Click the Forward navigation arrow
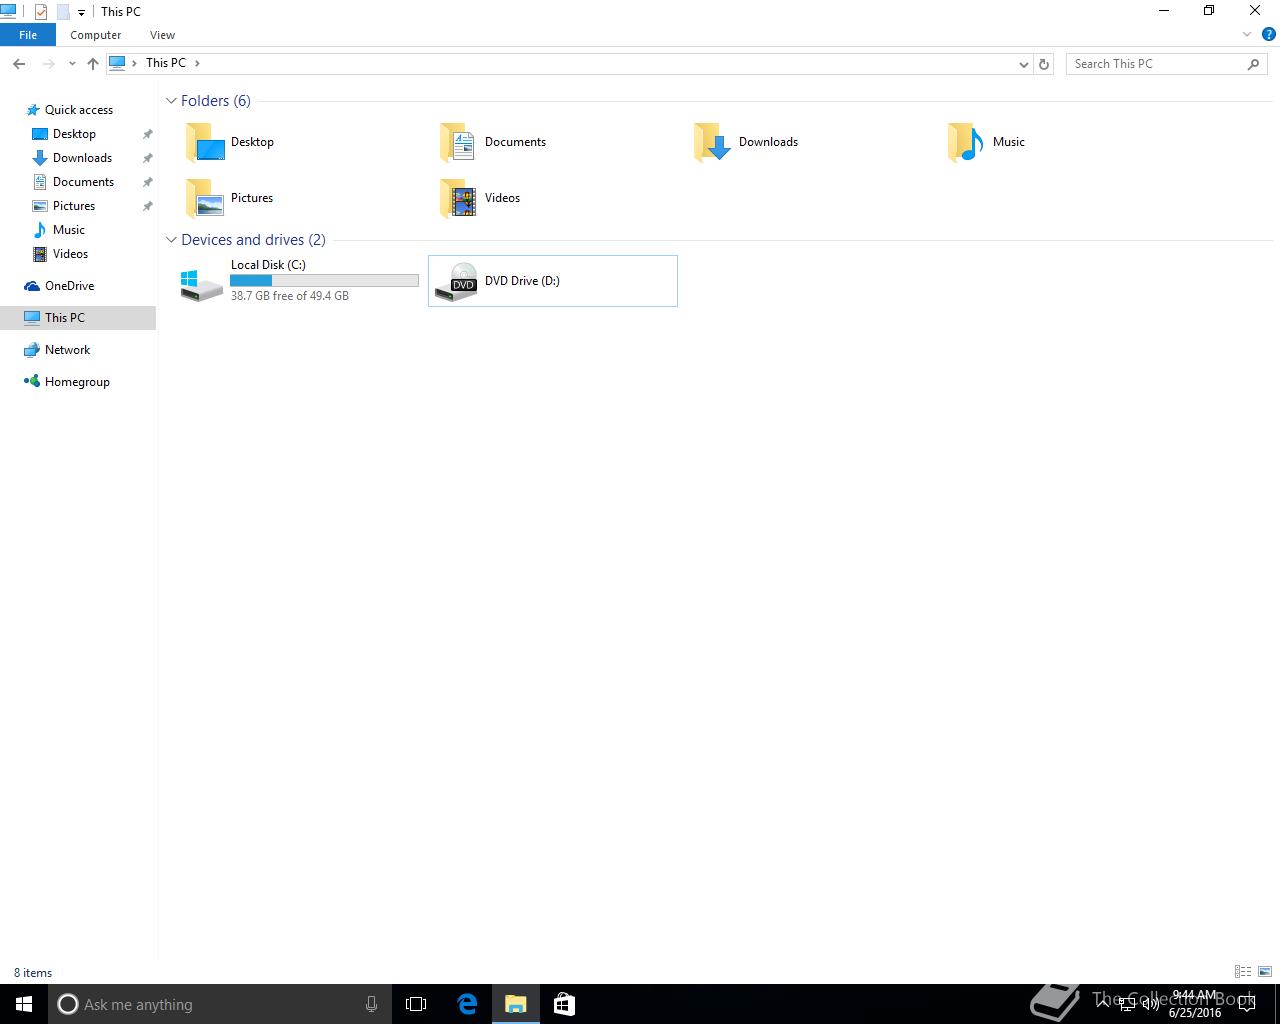The image size is (1280, 1024). (47, 63)
